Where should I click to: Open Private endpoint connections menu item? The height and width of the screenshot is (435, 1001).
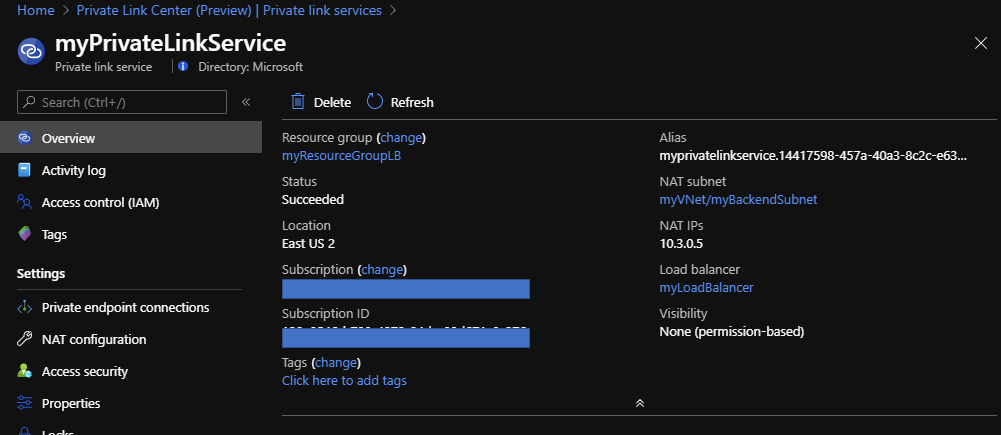[131, 307]
